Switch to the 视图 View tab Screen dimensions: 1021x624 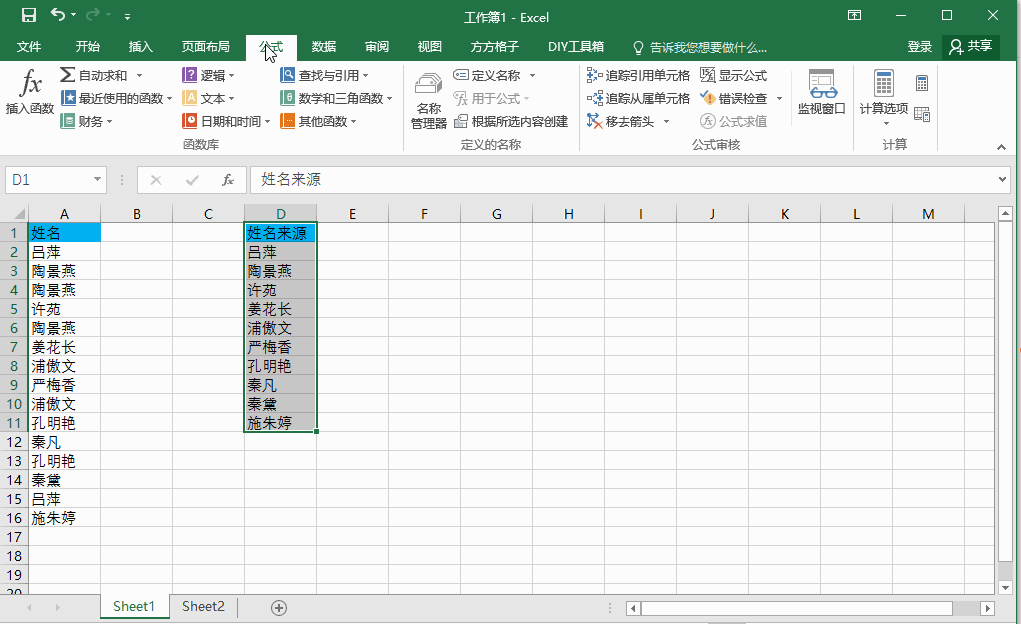[x=429, y=47]
